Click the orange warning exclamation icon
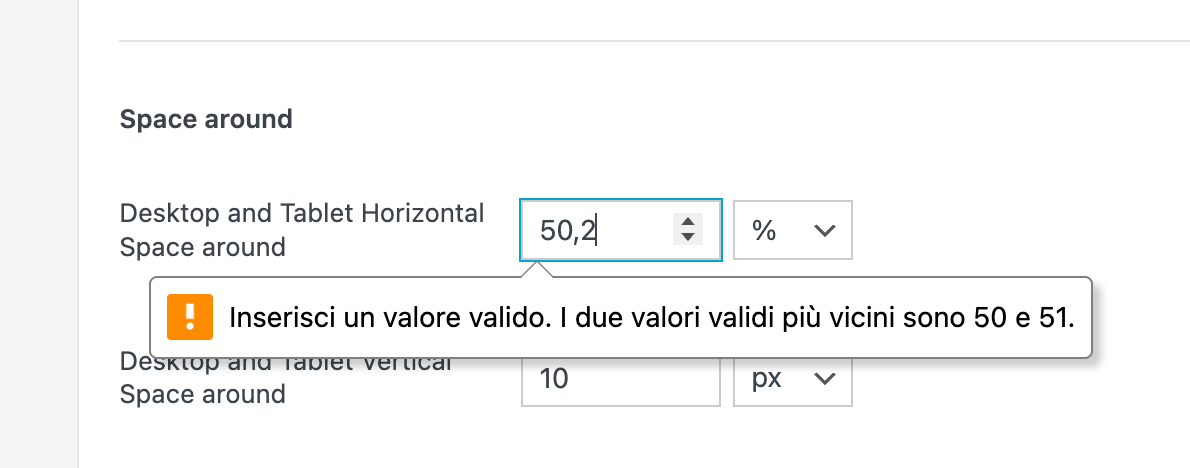Screen dimensions: 1190x468 tap(186, 317)
